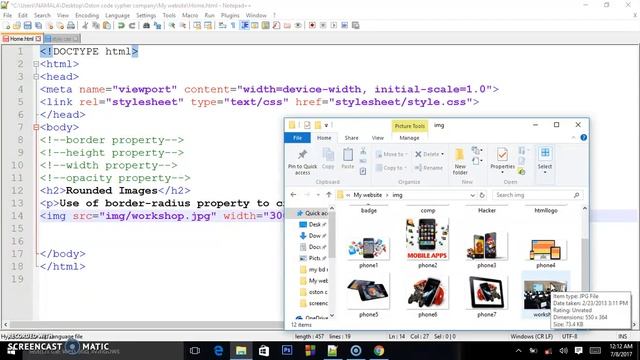Click the Explorer Up arrow
The image size is (640, 360).
(329, 195)
